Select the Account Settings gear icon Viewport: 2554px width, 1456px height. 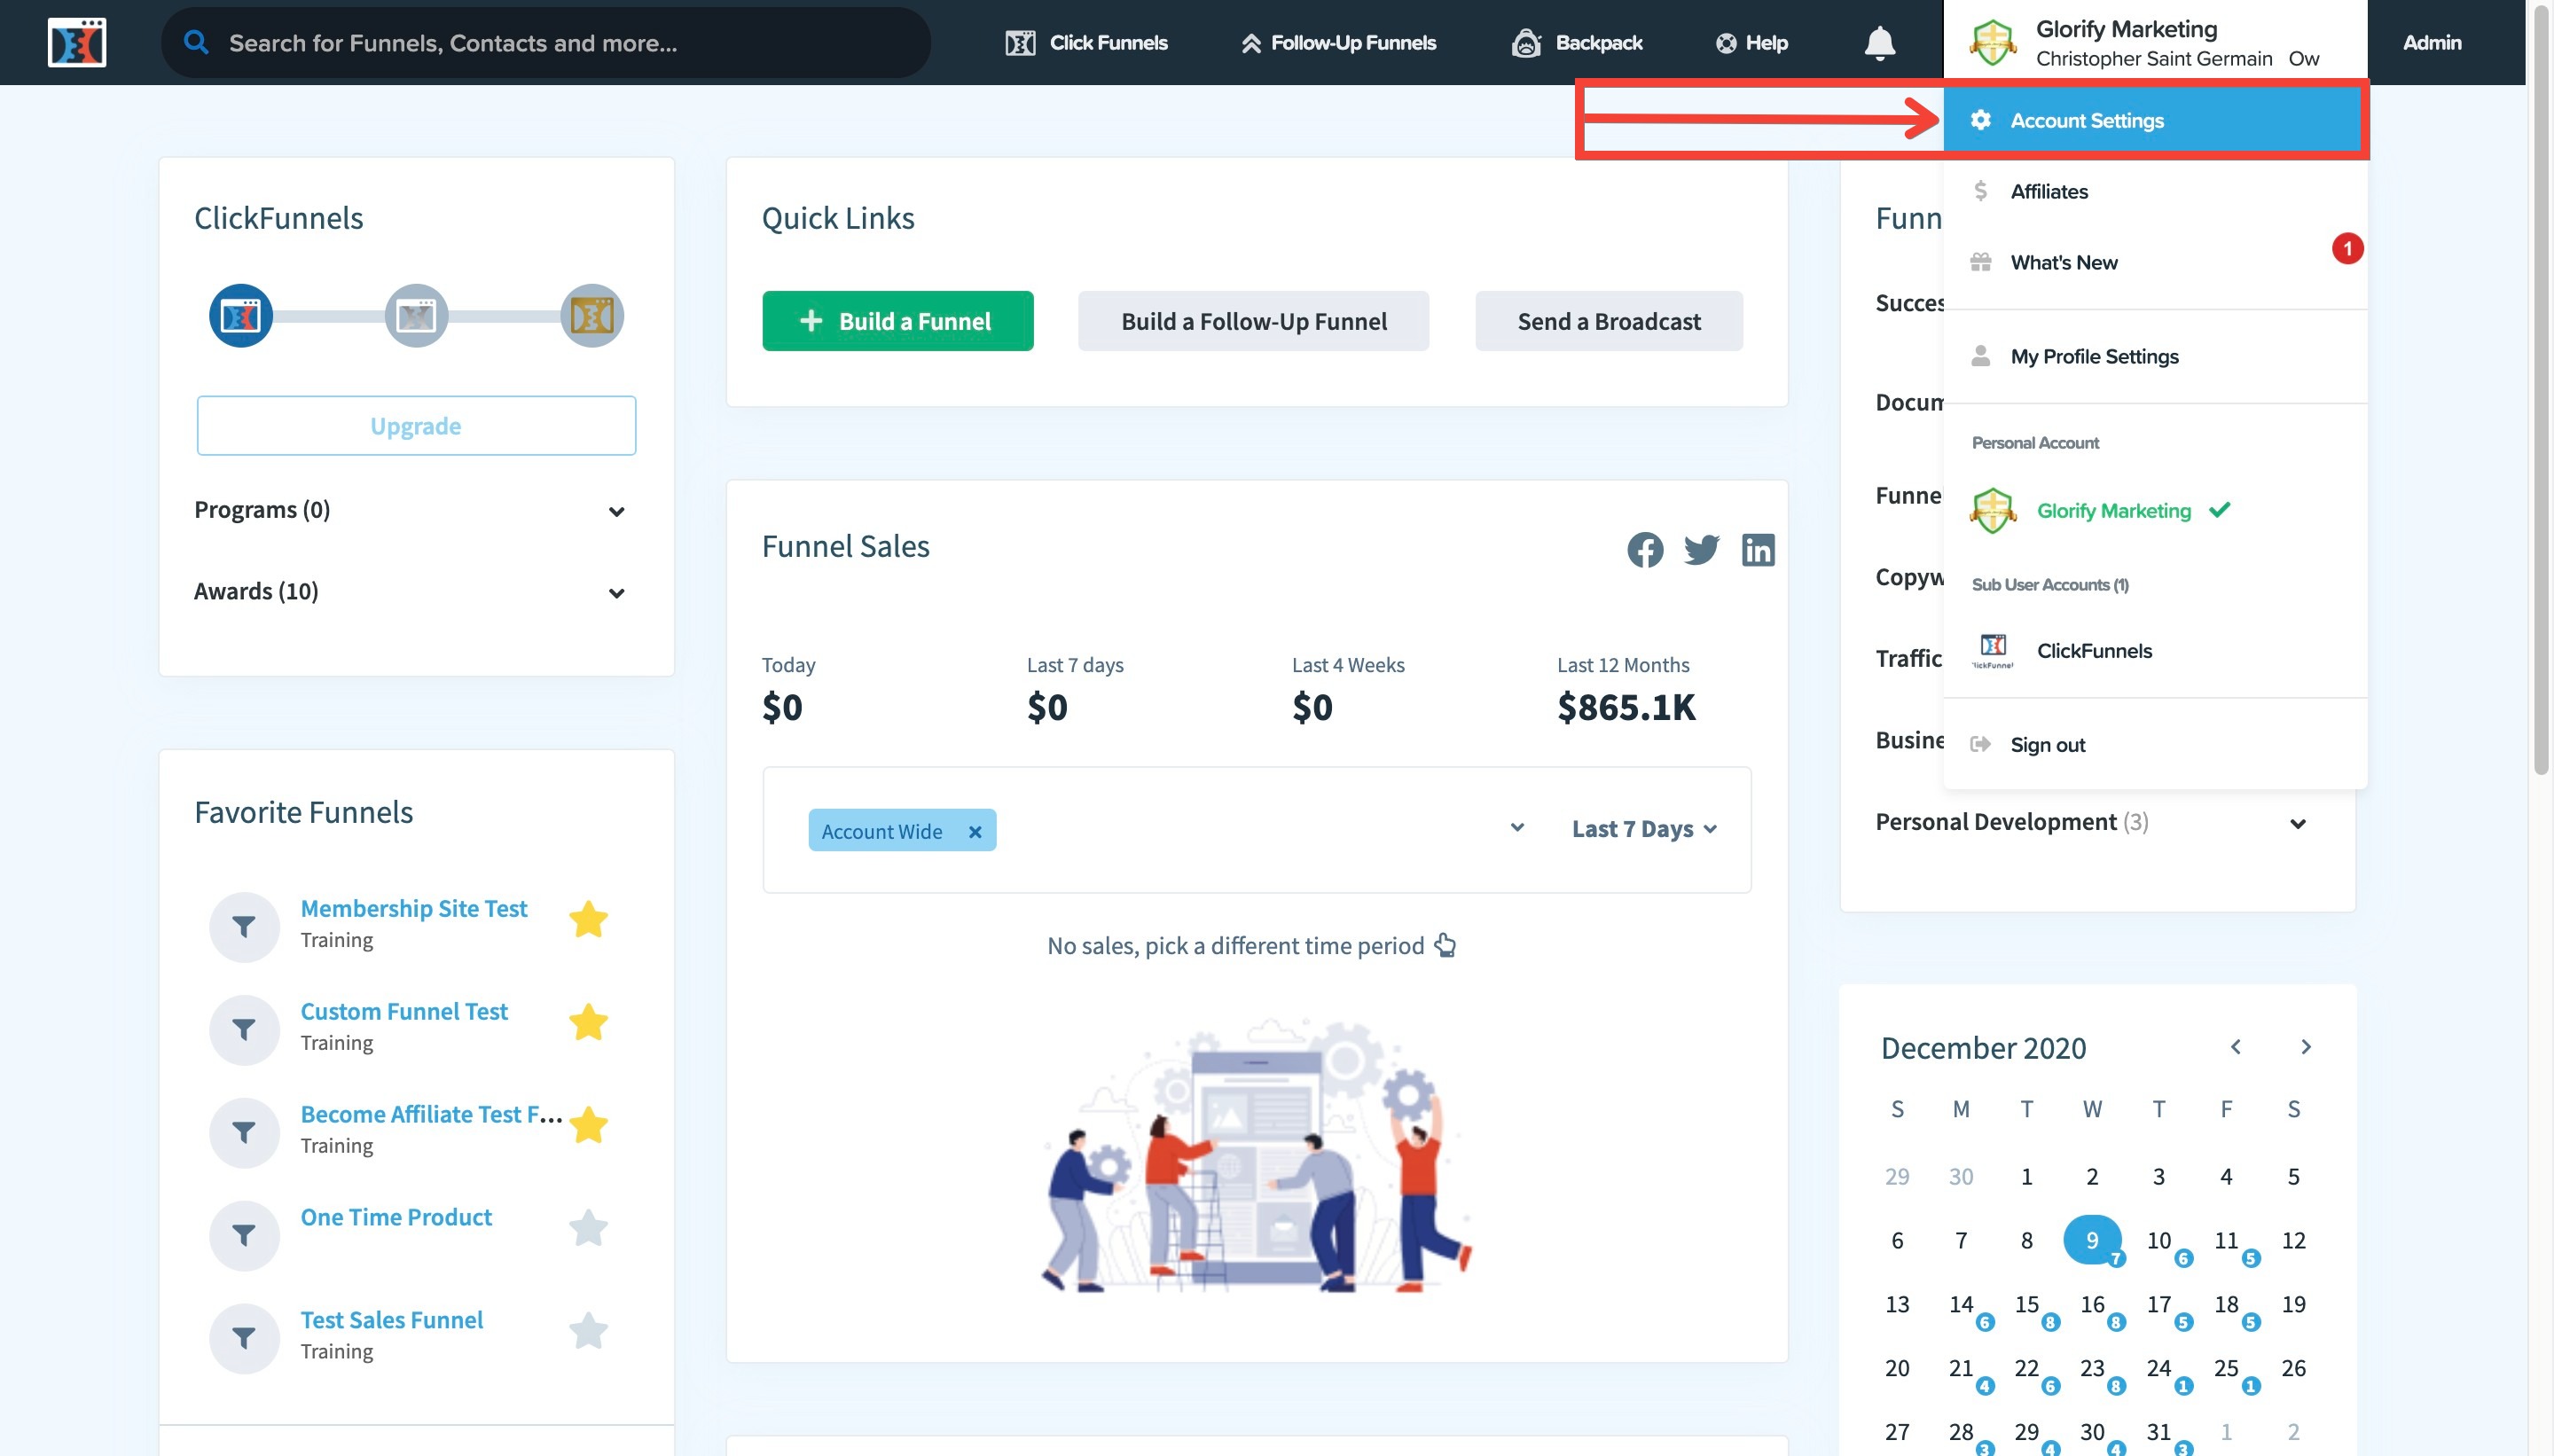coord(1981,120)
